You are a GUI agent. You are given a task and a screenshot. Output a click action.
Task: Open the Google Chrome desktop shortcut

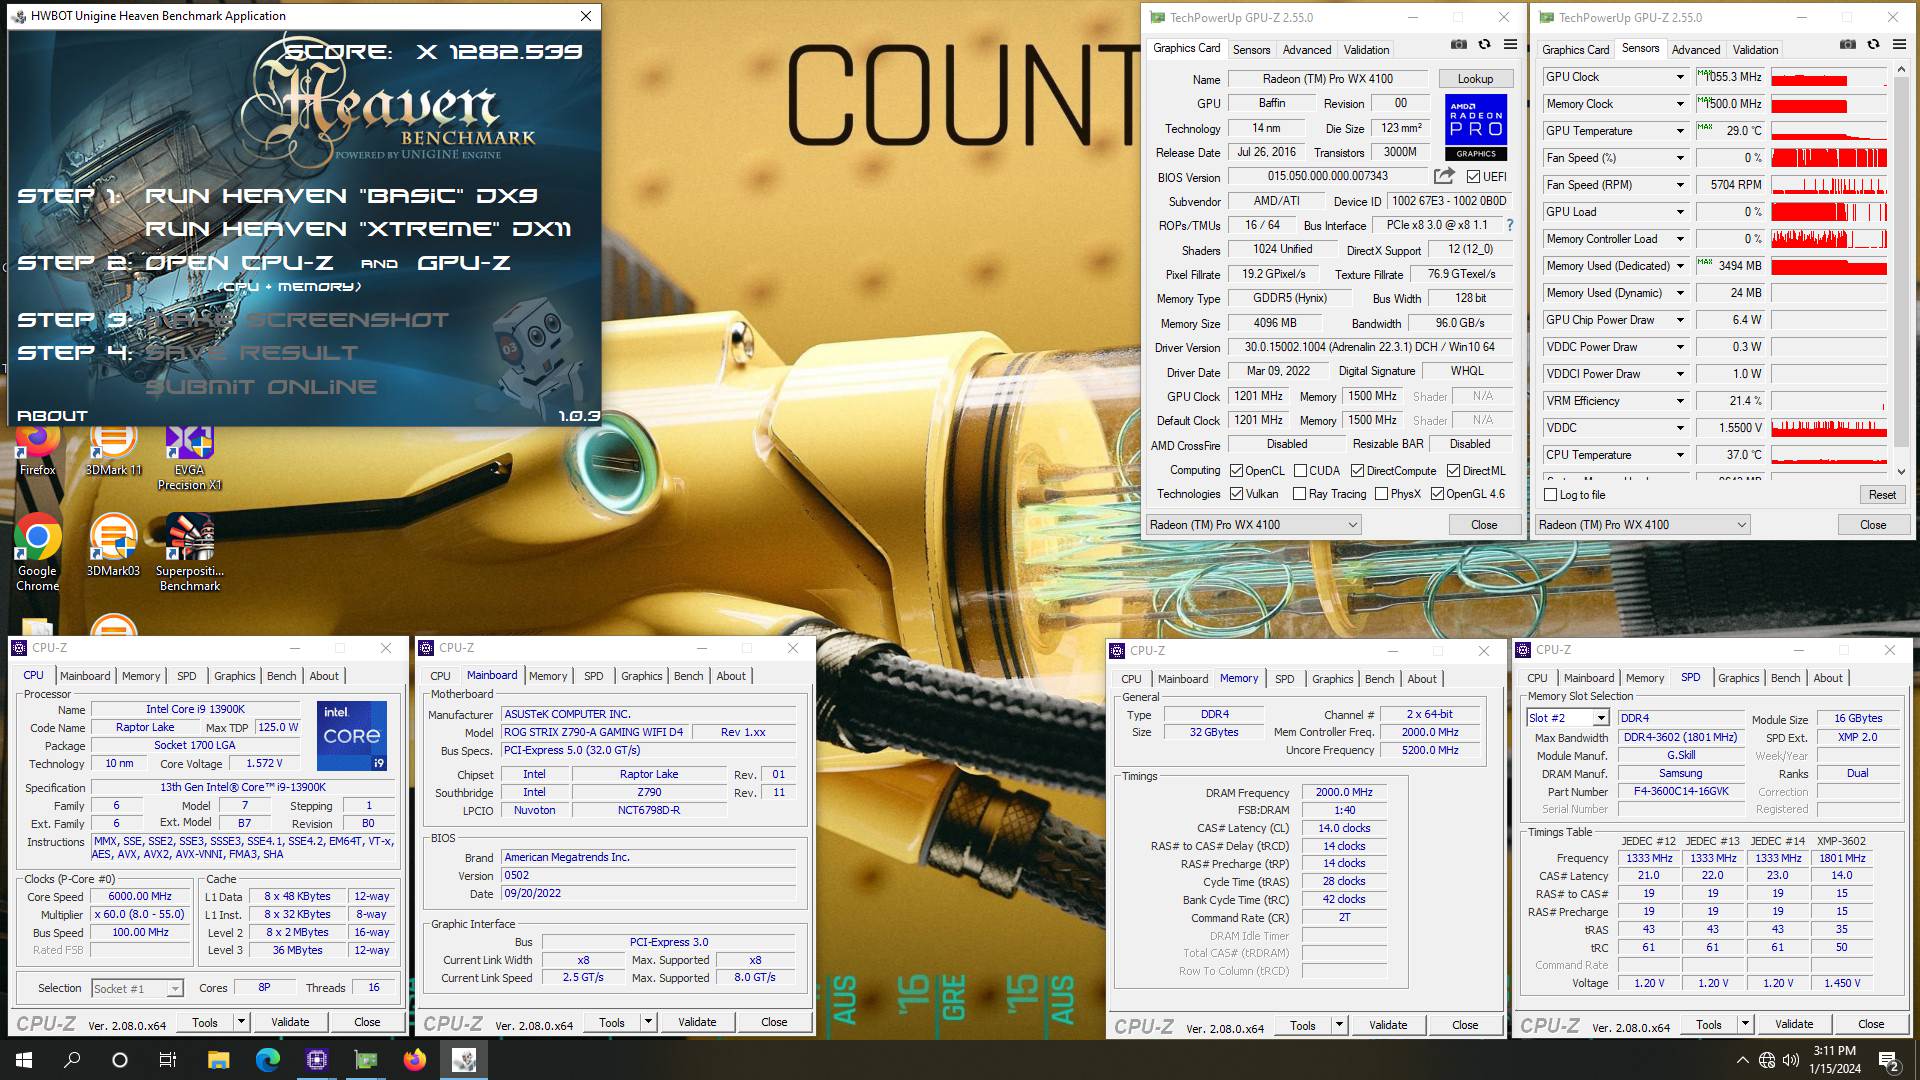37,552
